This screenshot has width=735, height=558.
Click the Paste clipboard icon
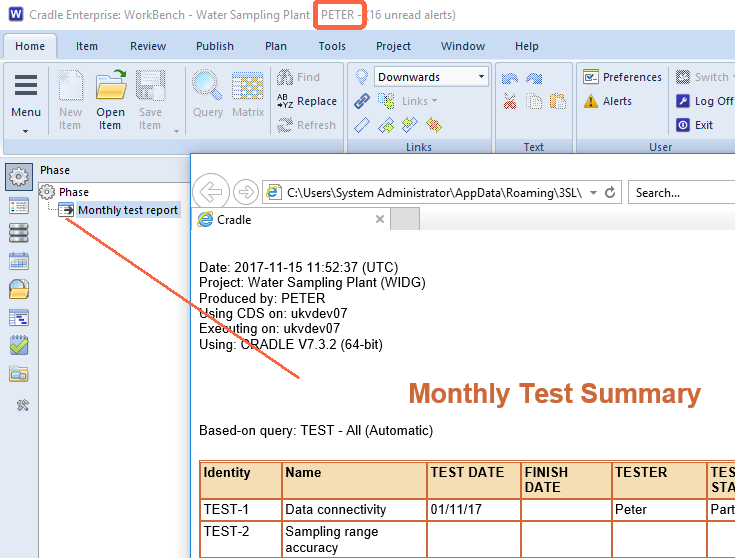[558, 101]
